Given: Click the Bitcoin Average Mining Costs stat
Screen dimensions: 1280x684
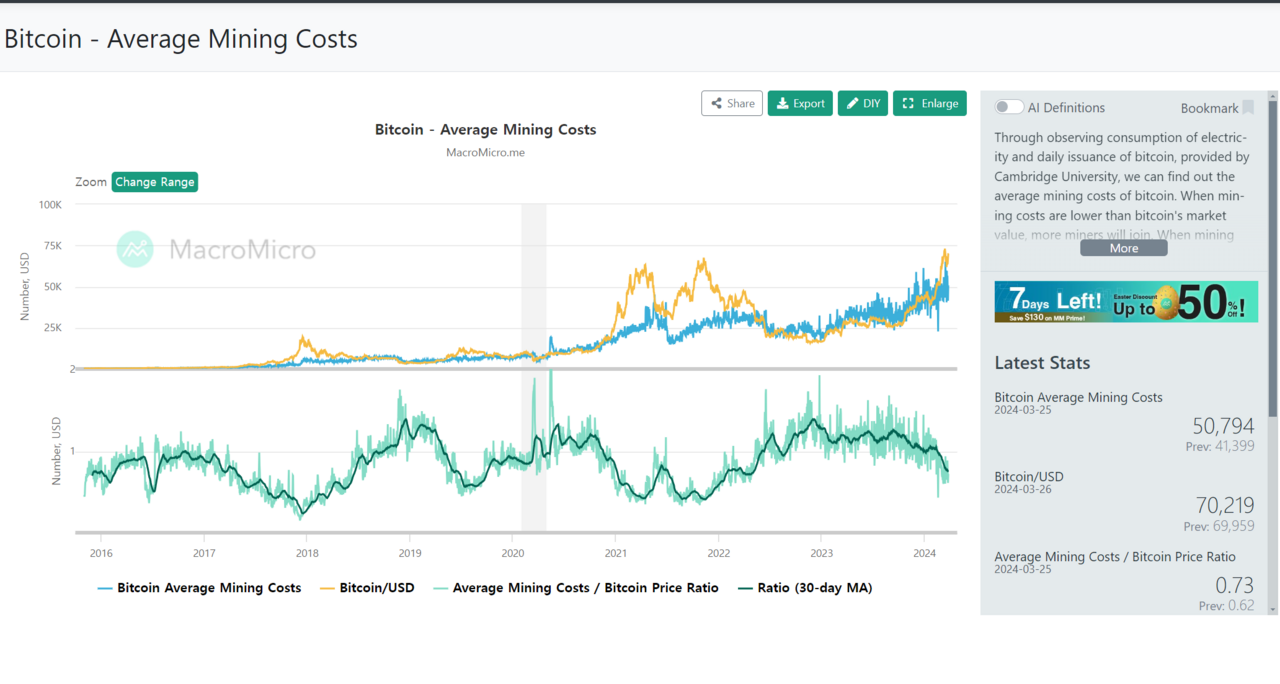Looking at the screenshot, I should [1078, 397].
